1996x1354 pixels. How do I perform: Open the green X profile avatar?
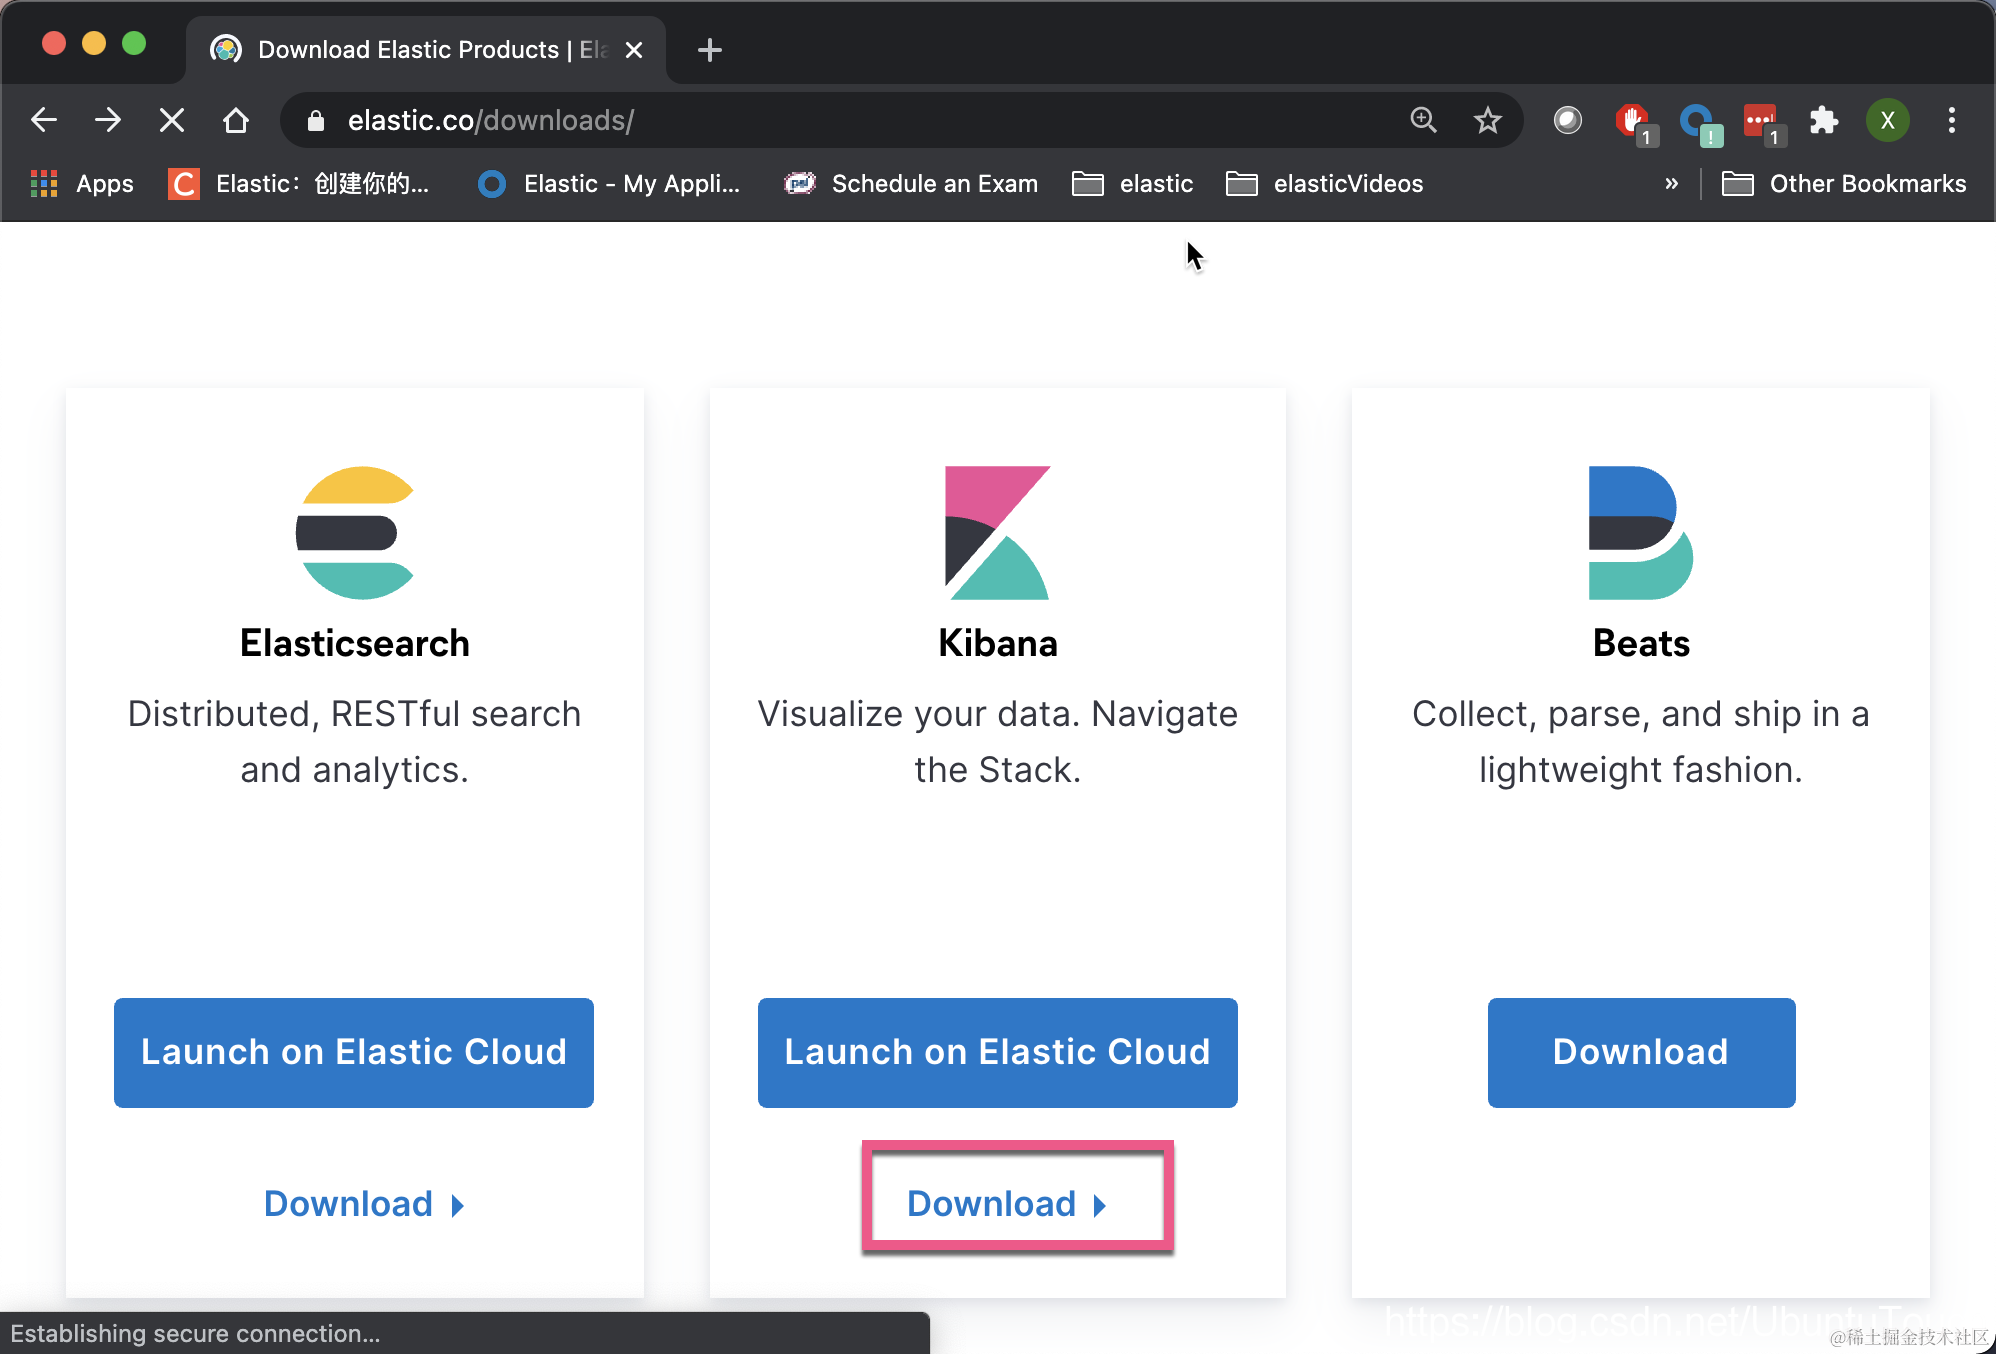1887,121
